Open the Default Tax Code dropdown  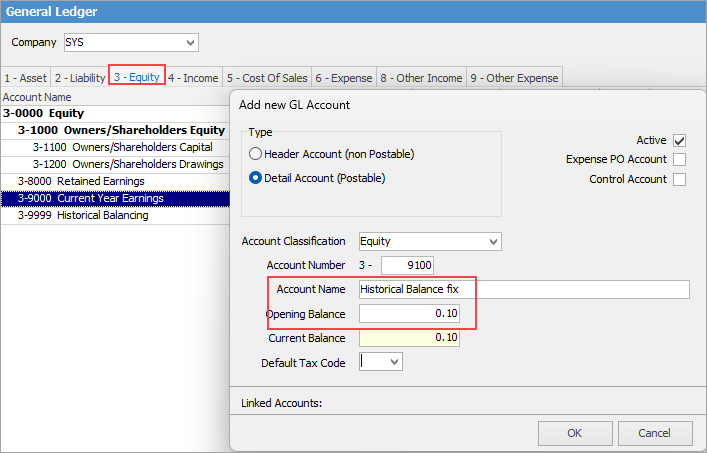[x=393, y=362]
